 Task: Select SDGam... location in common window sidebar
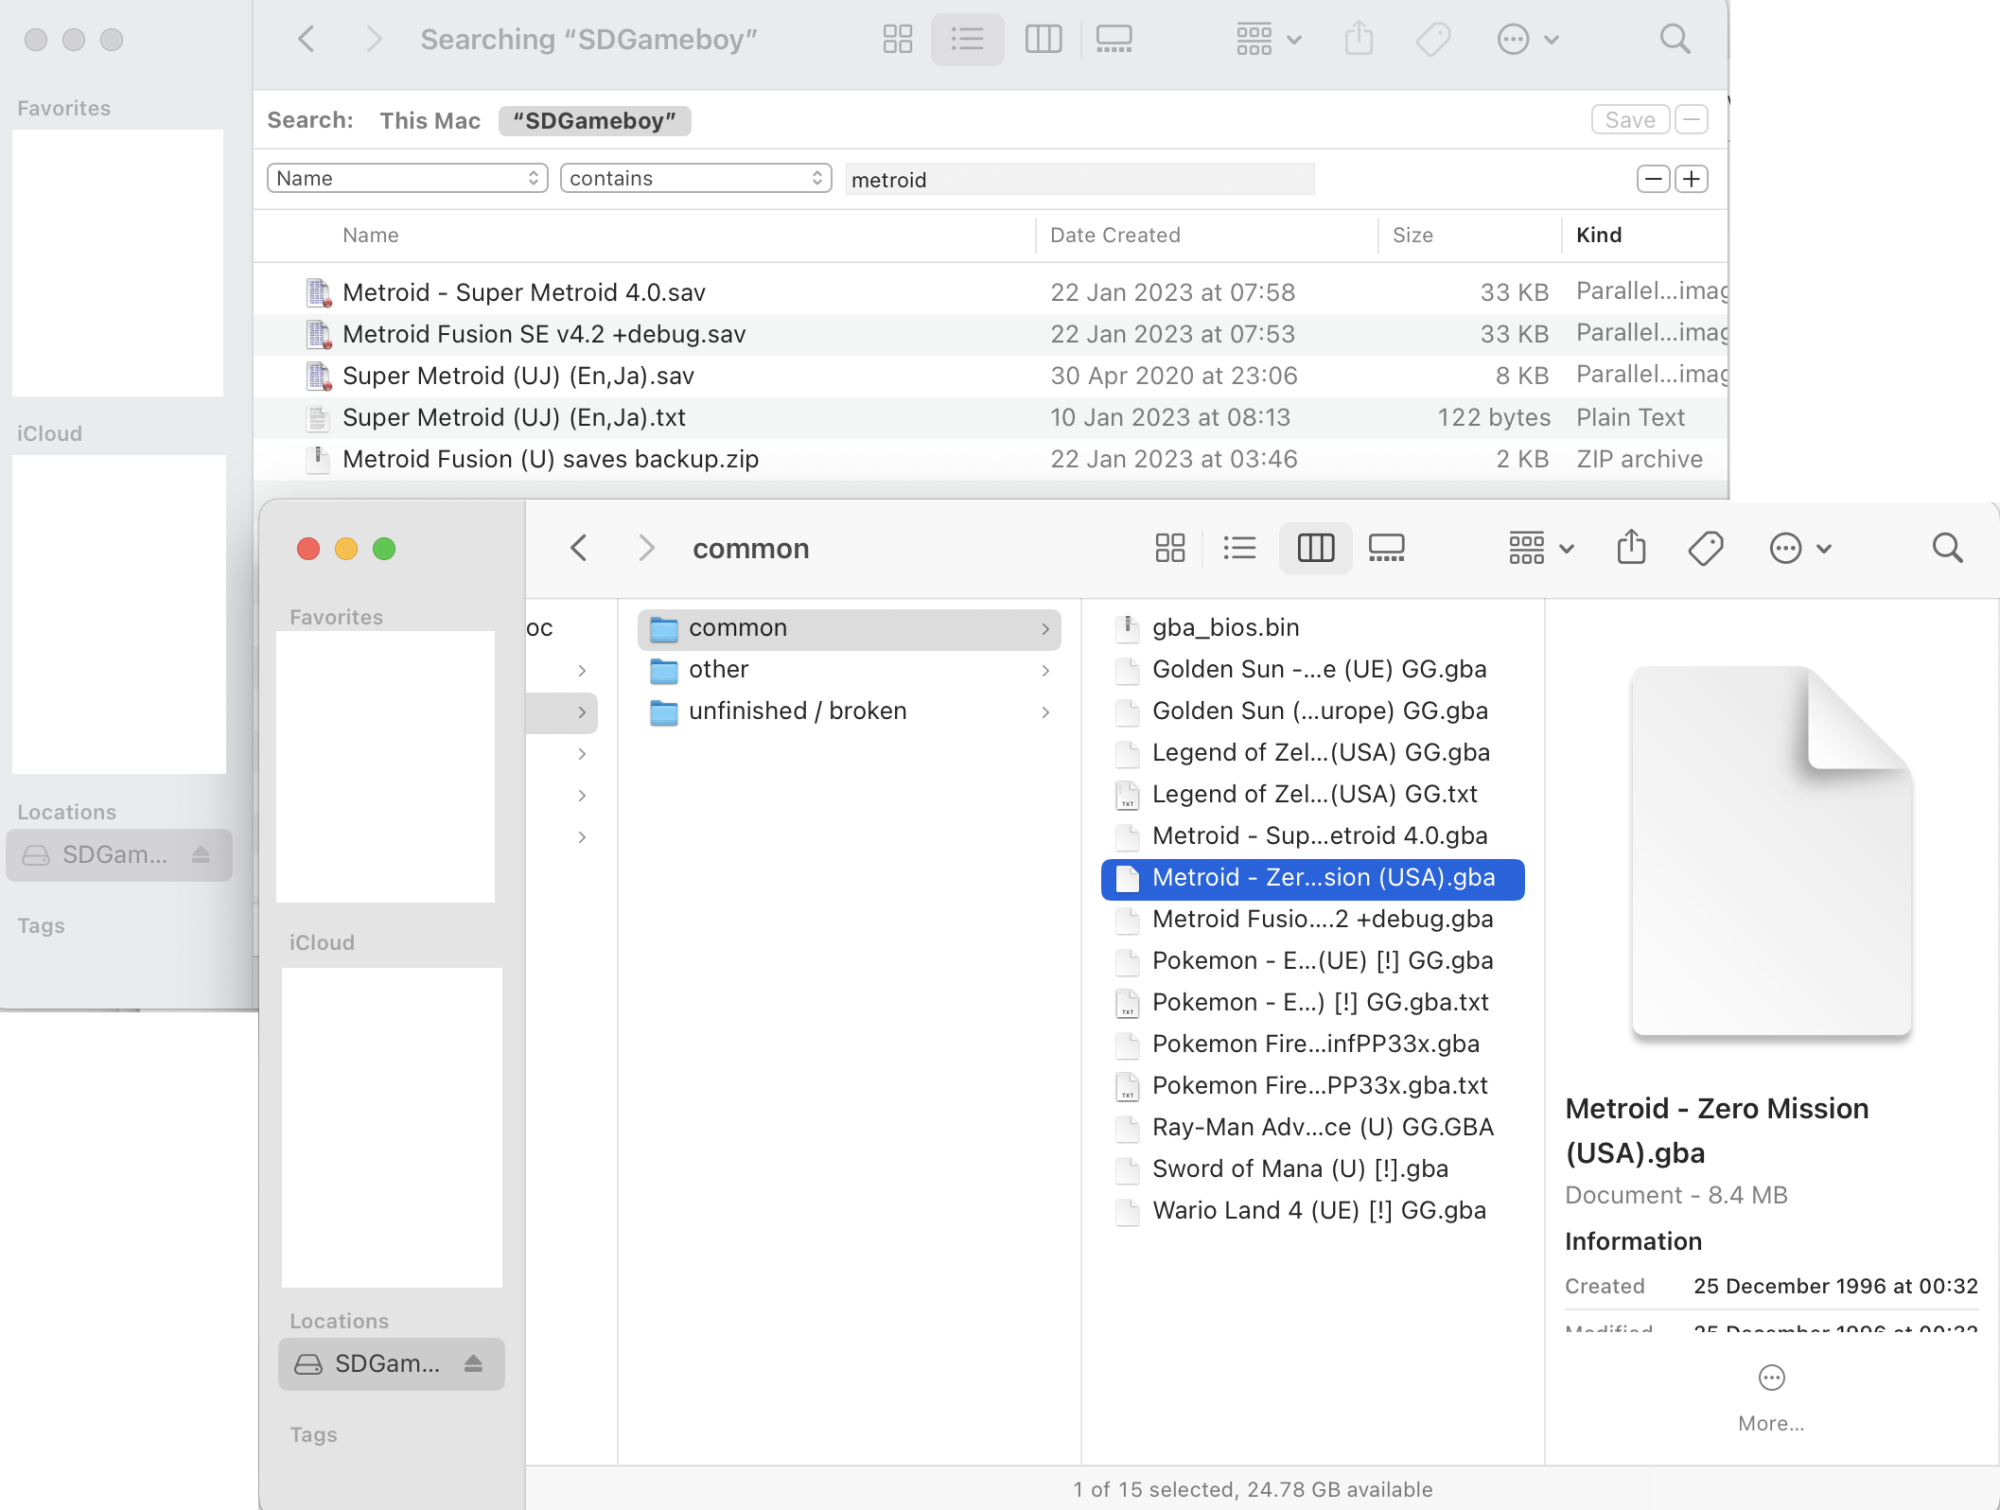click(391, 1364)
